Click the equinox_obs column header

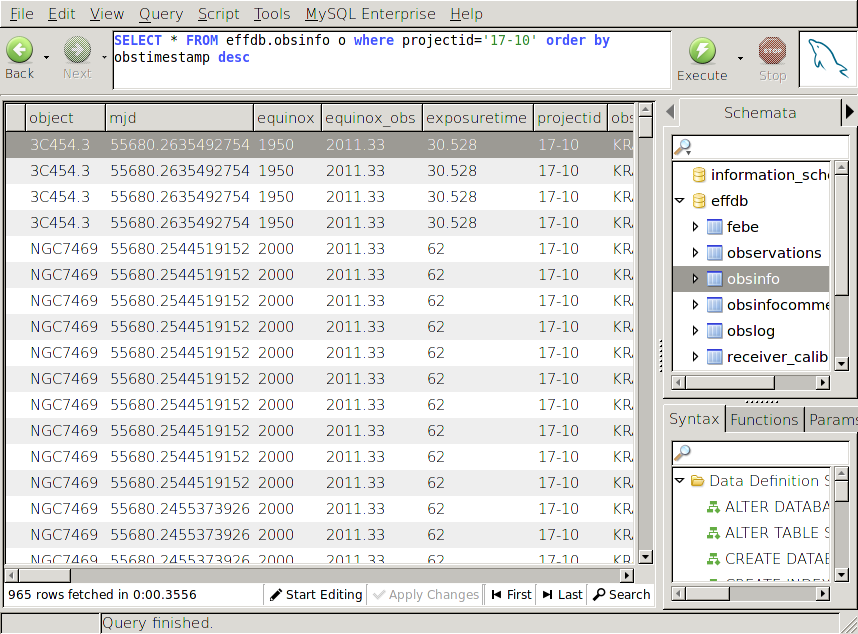tap(371, 118)
